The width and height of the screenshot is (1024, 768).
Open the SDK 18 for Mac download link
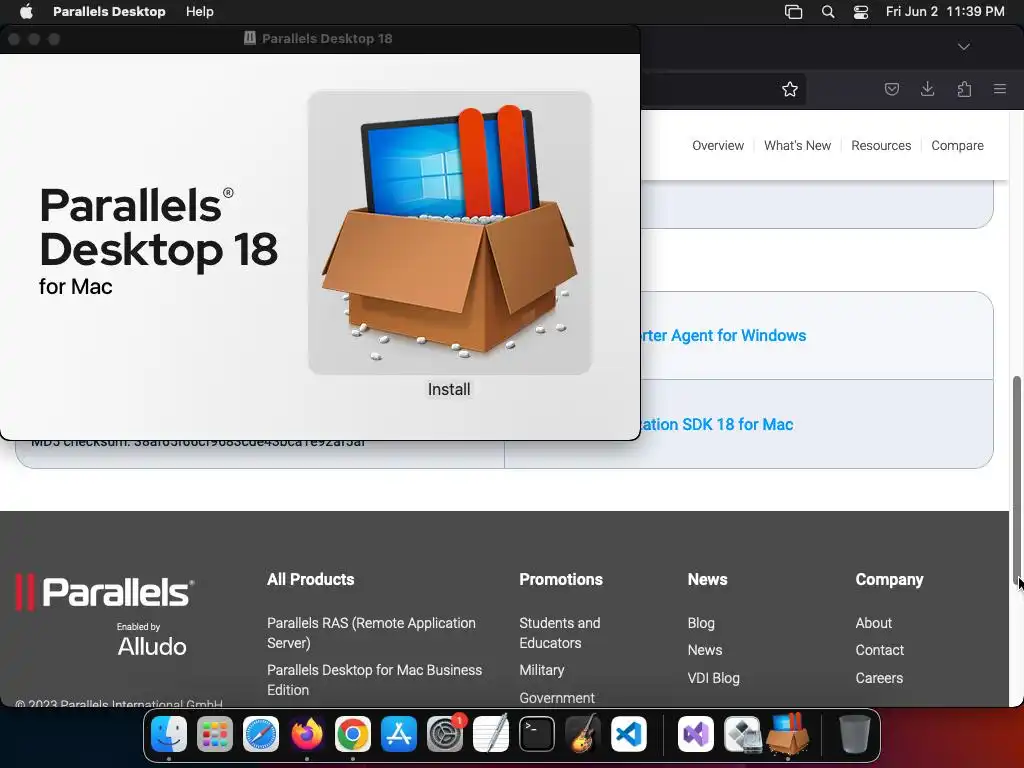(717, 424)
